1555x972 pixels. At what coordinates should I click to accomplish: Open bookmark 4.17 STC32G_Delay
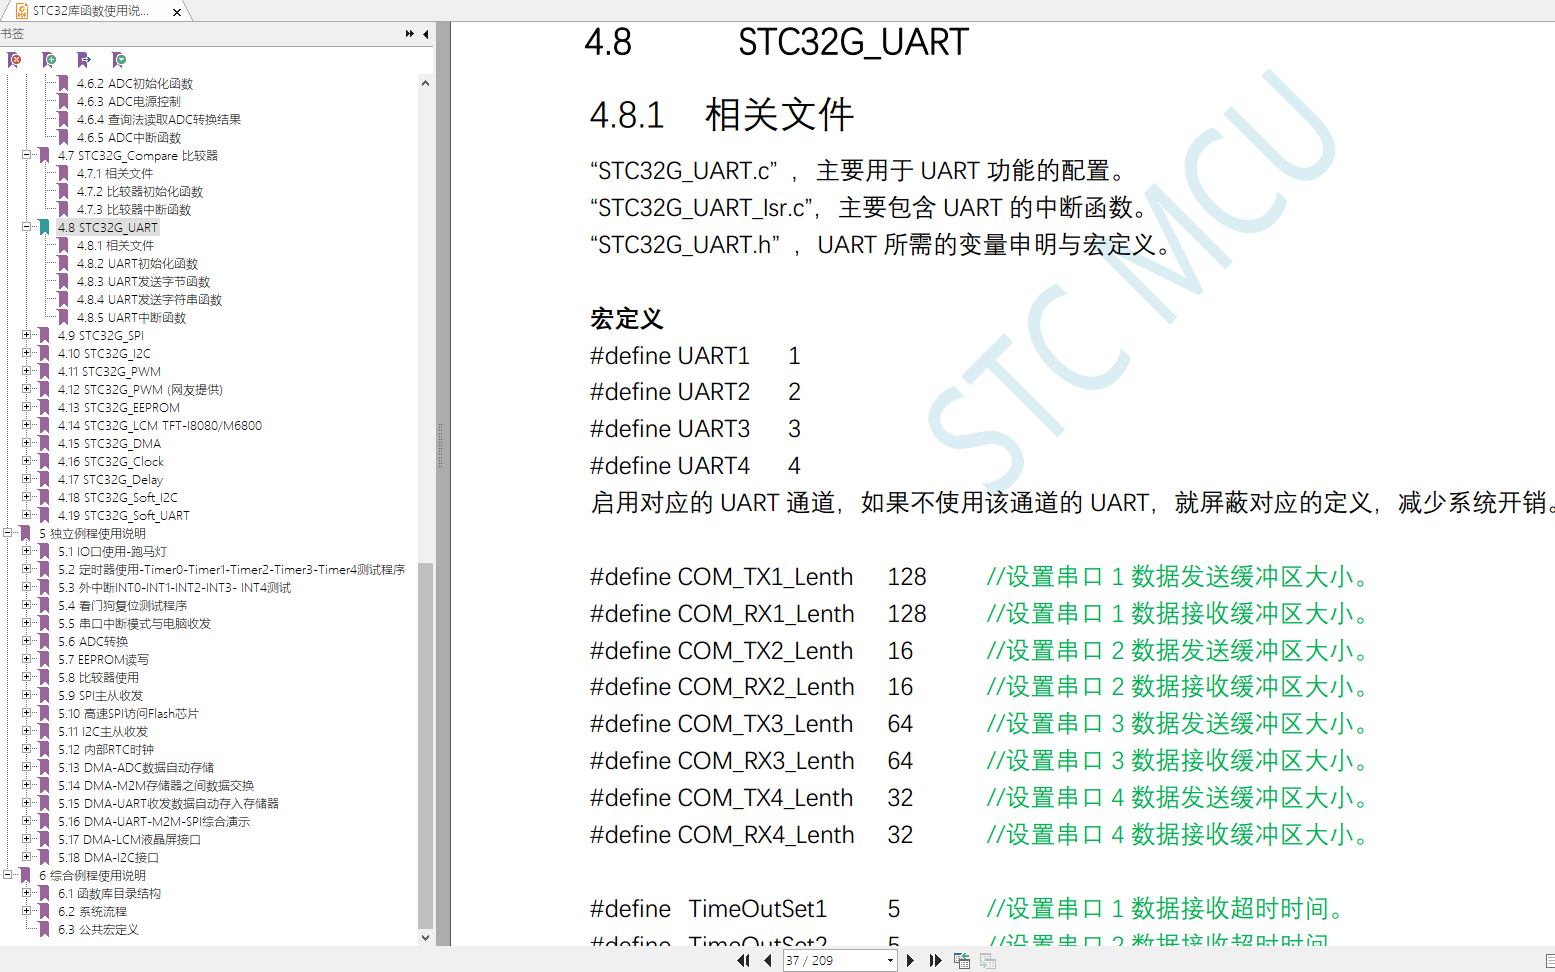110,480
